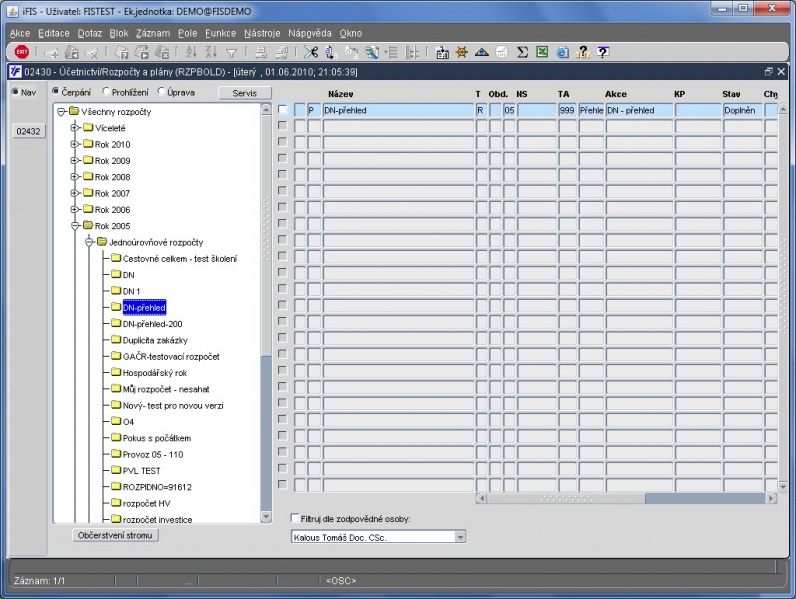Click the question mark help icon with bars

pos(583,52)
